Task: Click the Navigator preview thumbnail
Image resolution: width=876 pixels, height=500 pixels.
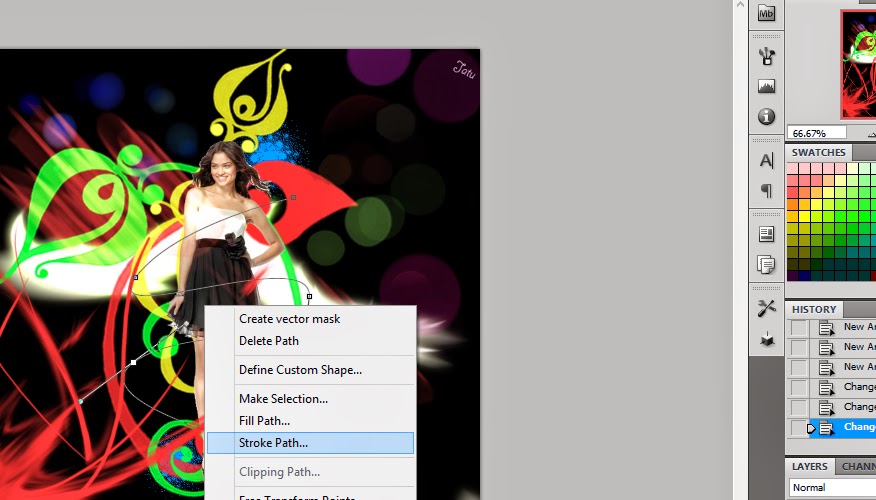Action: [859, 64]
